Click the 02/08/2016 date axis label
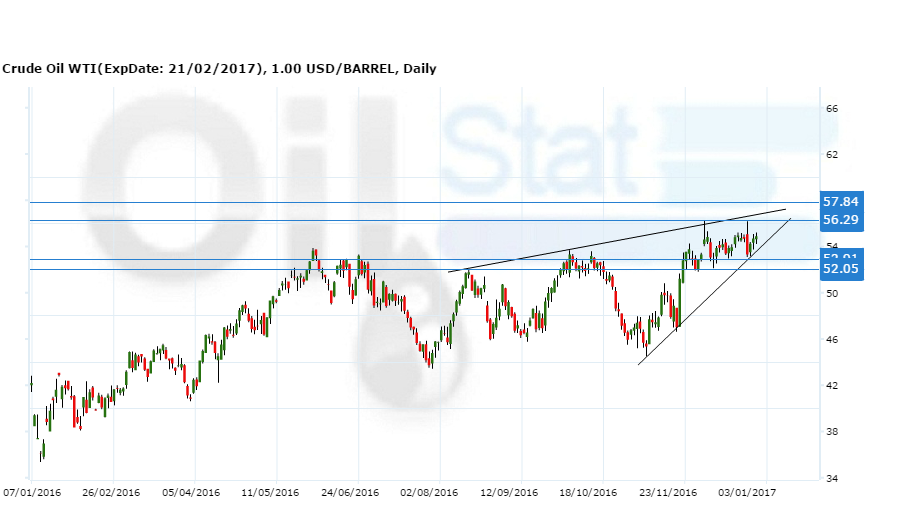 [429, 493]
